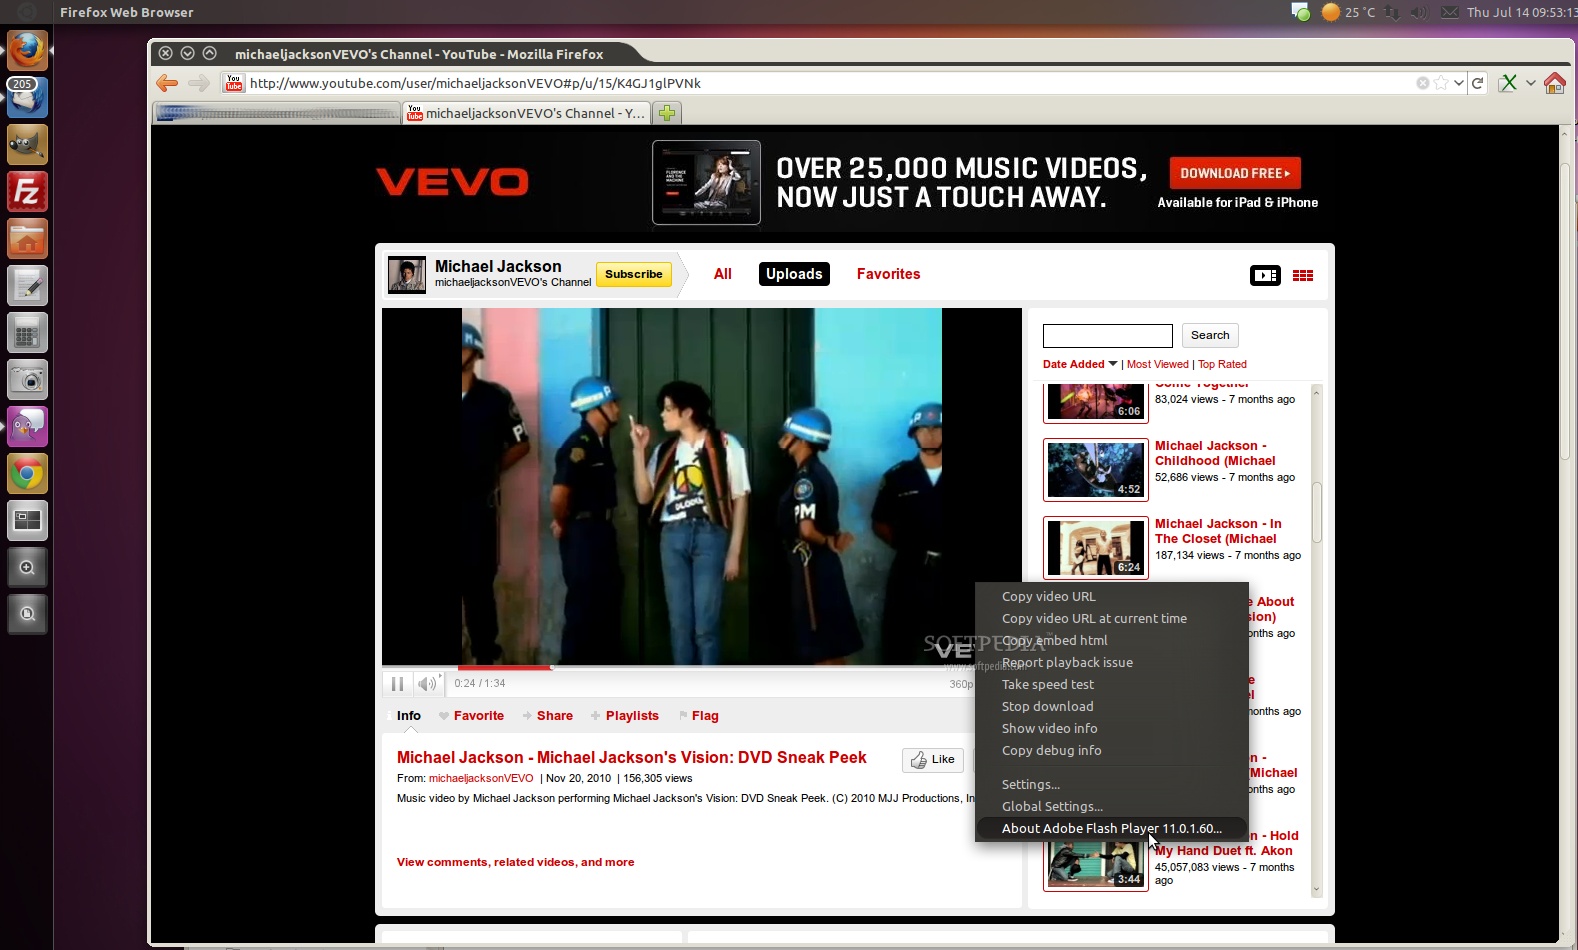Open the URL bar history dropdown
The image size is (1578, 950).
pyautogui.click(x=1459, y=83)
